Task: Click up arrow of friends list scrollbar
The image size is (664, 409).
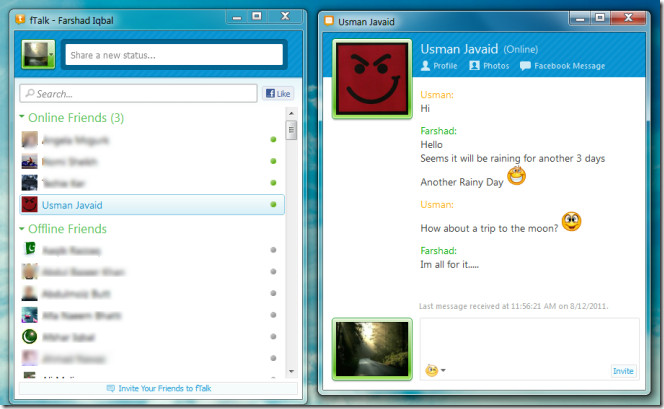Action: tap(291, 113)
